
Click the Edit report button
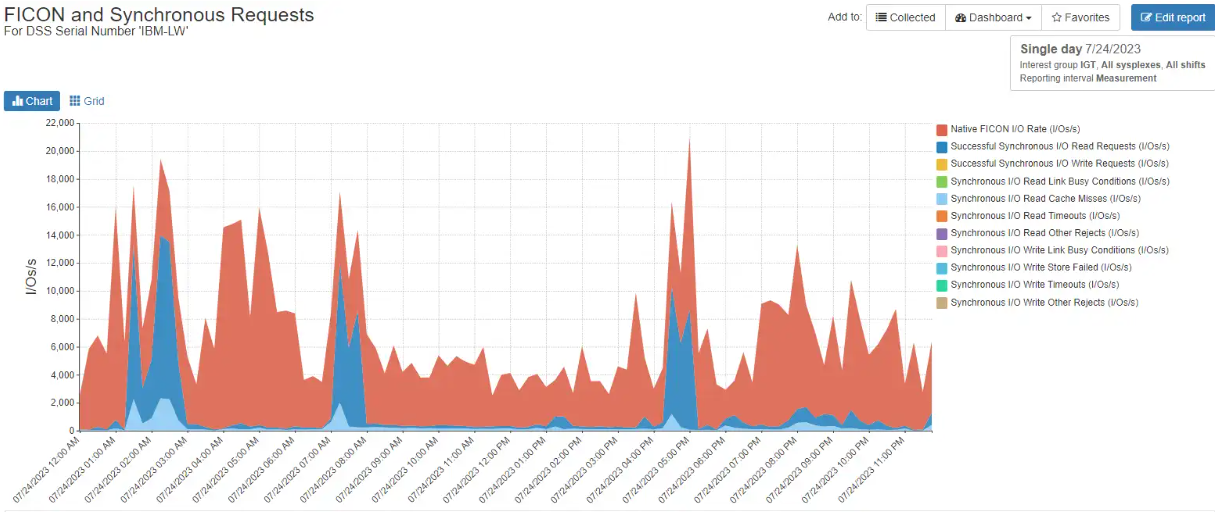[x=1173, y=17]
